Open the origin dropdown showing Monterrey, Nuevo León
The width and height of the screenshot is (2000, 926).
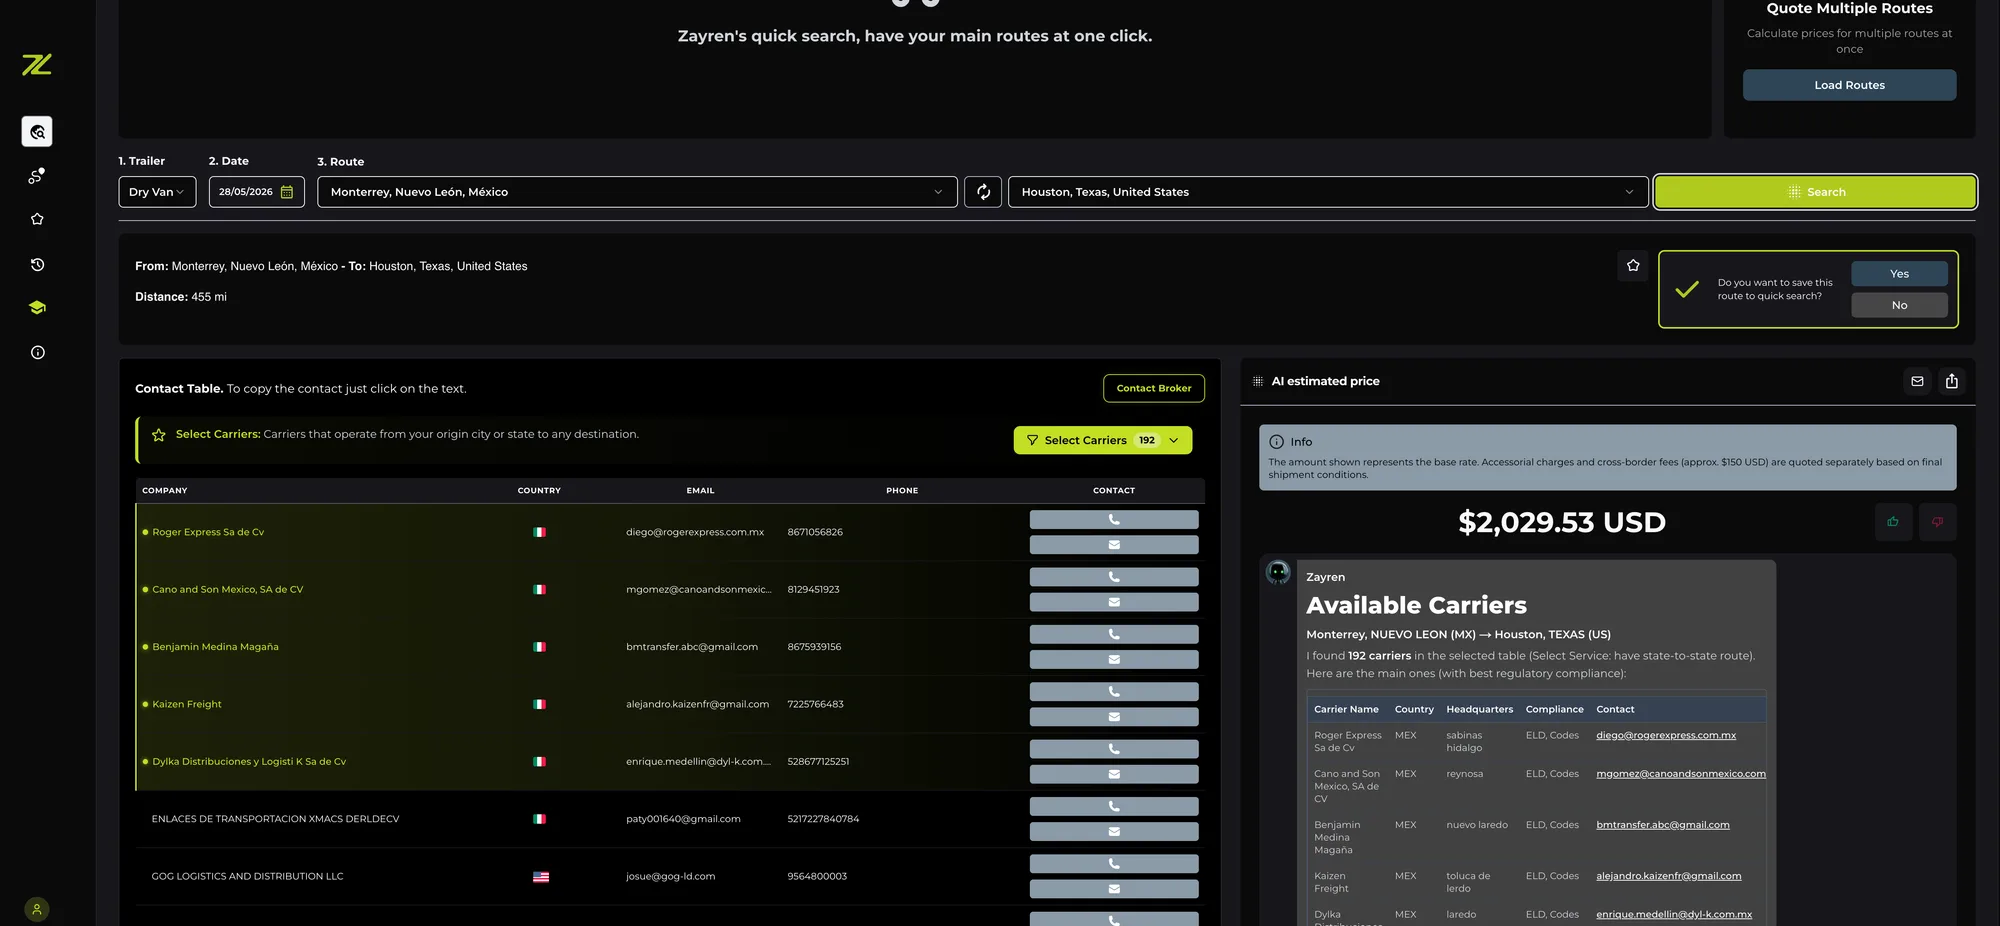tap(637, 192)
